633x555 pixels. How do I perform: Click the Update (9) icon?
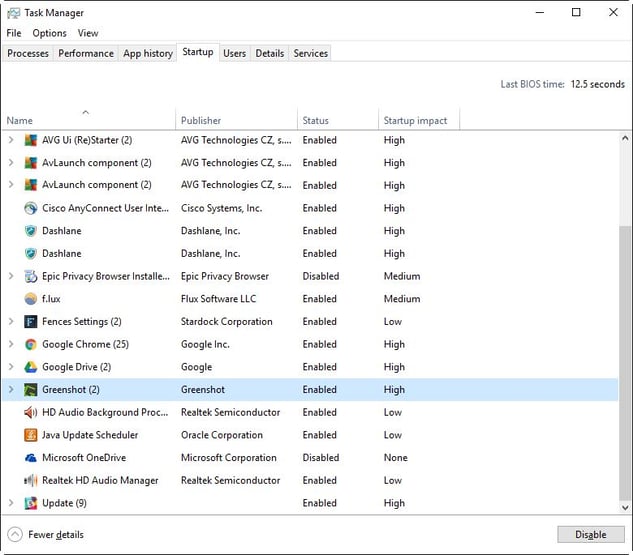click(x=31, y=503)
